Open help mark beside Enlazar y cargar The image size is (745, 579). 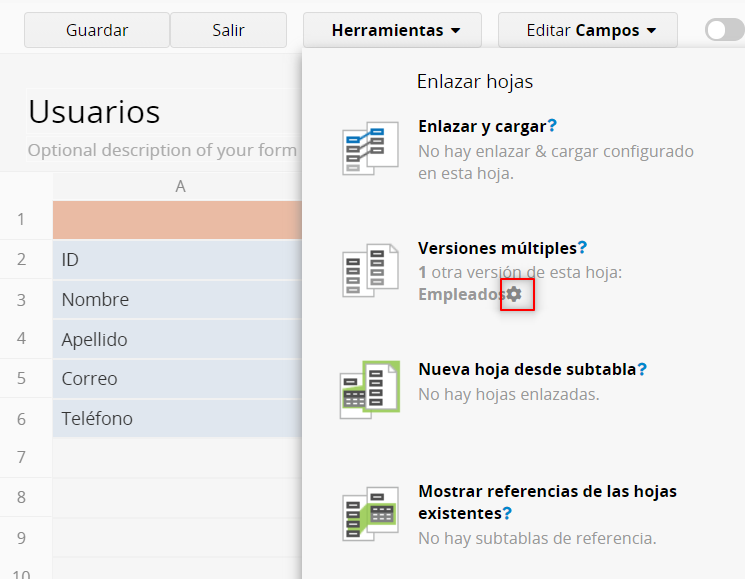(552, 127)
